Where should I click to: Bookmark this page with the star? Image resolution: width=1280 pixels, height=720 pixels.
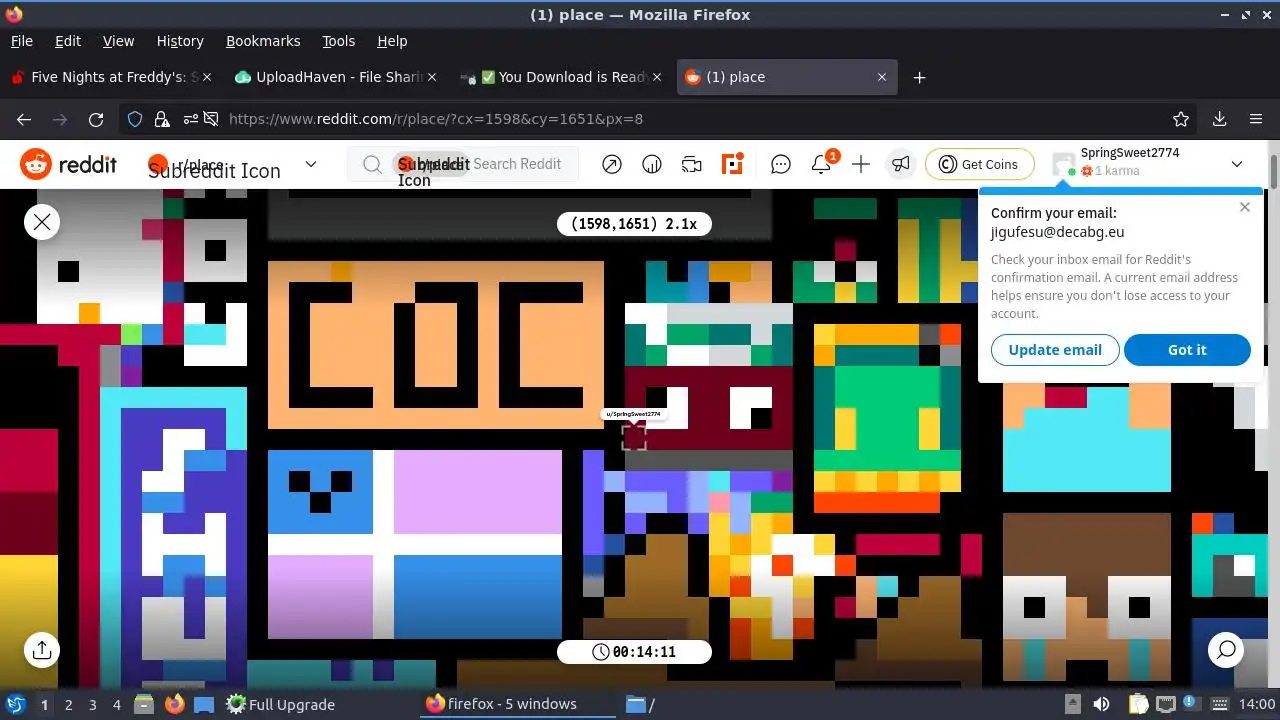[x=1181, y=119]
